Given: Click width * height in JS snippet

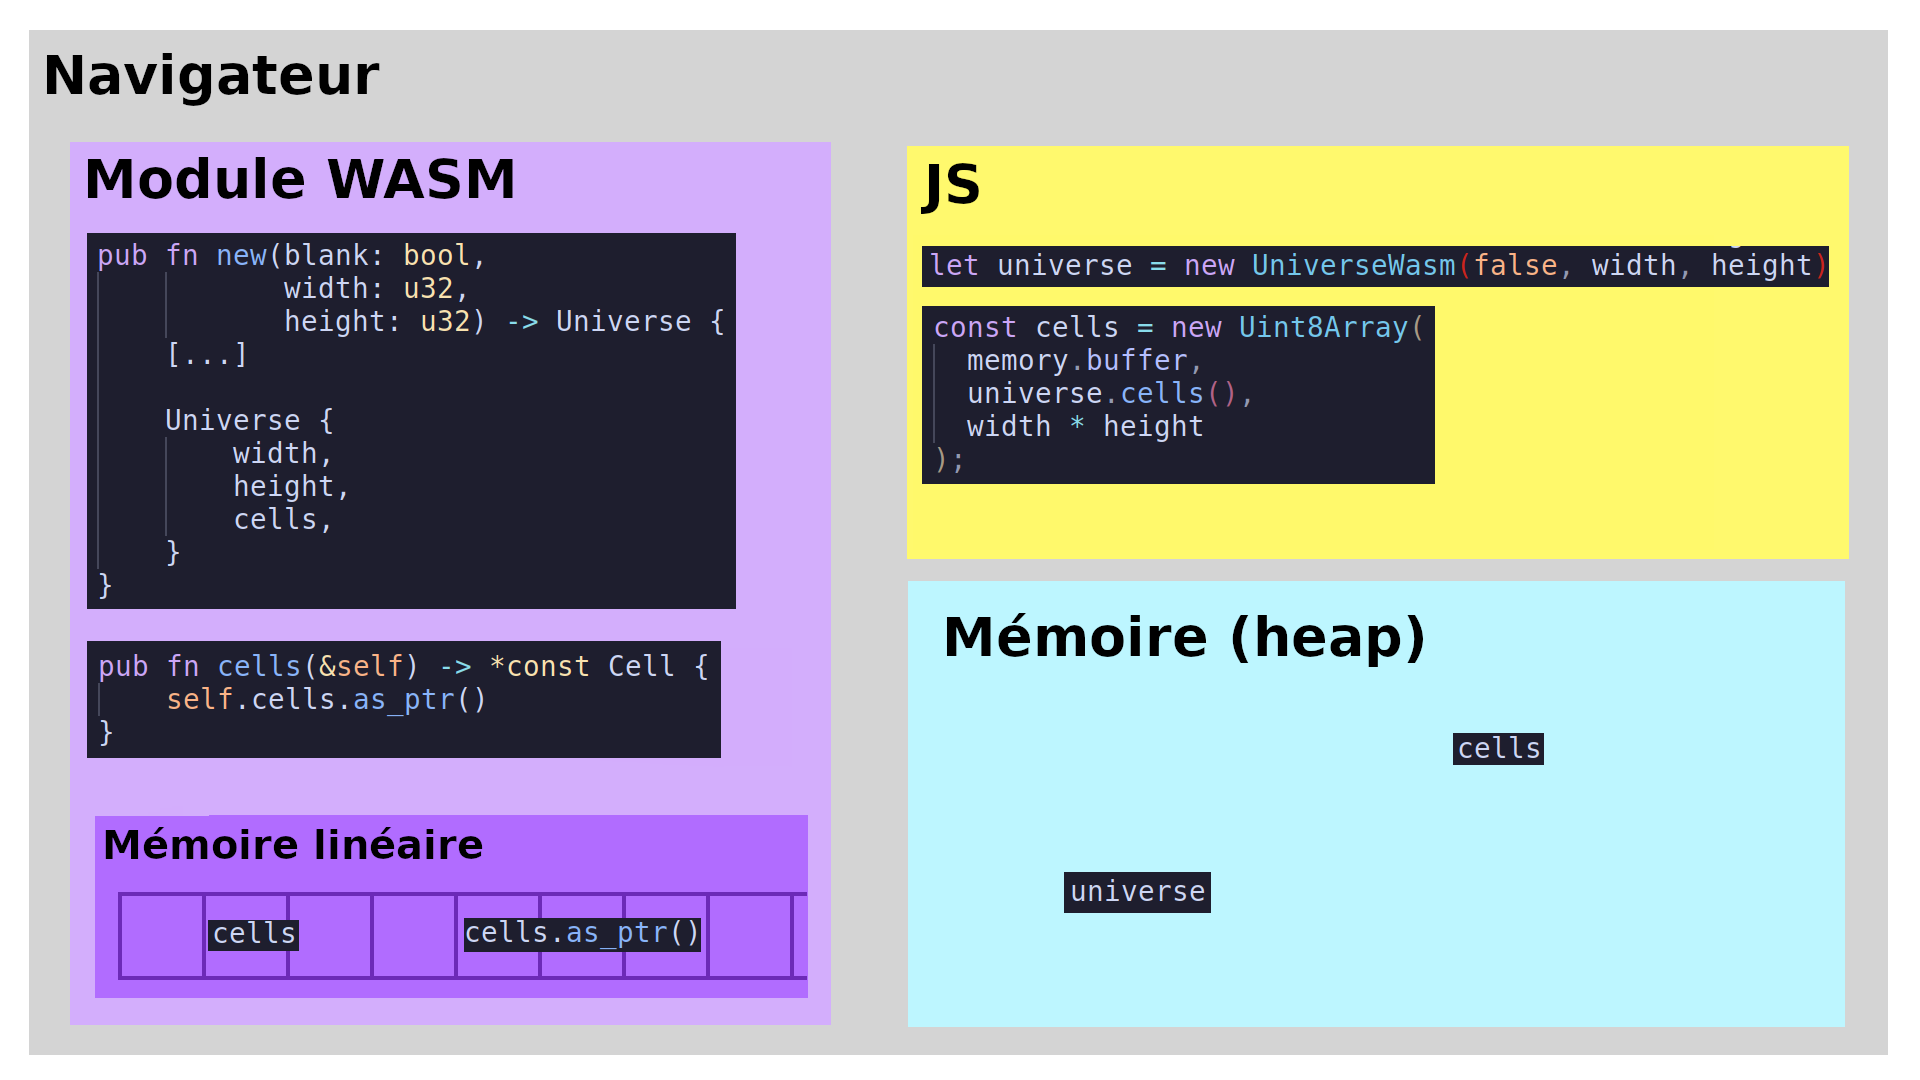Looking at the screenshot, I should (x=1084, y=427).
